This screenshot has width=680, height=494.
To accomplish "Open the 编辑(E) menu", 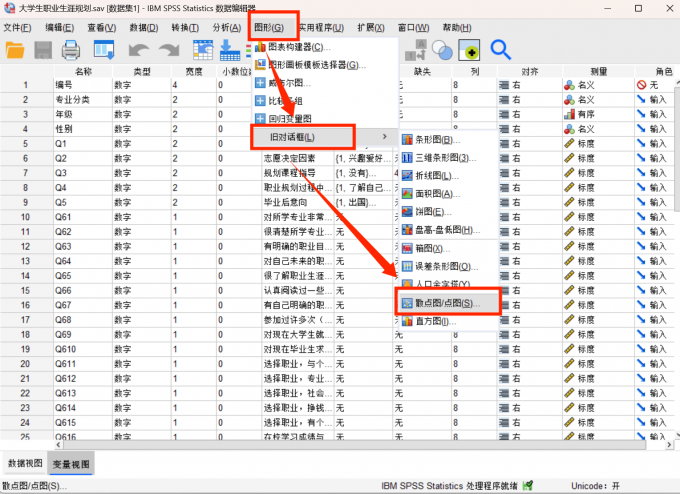I will pyautogui.click(x=60, y=28).
